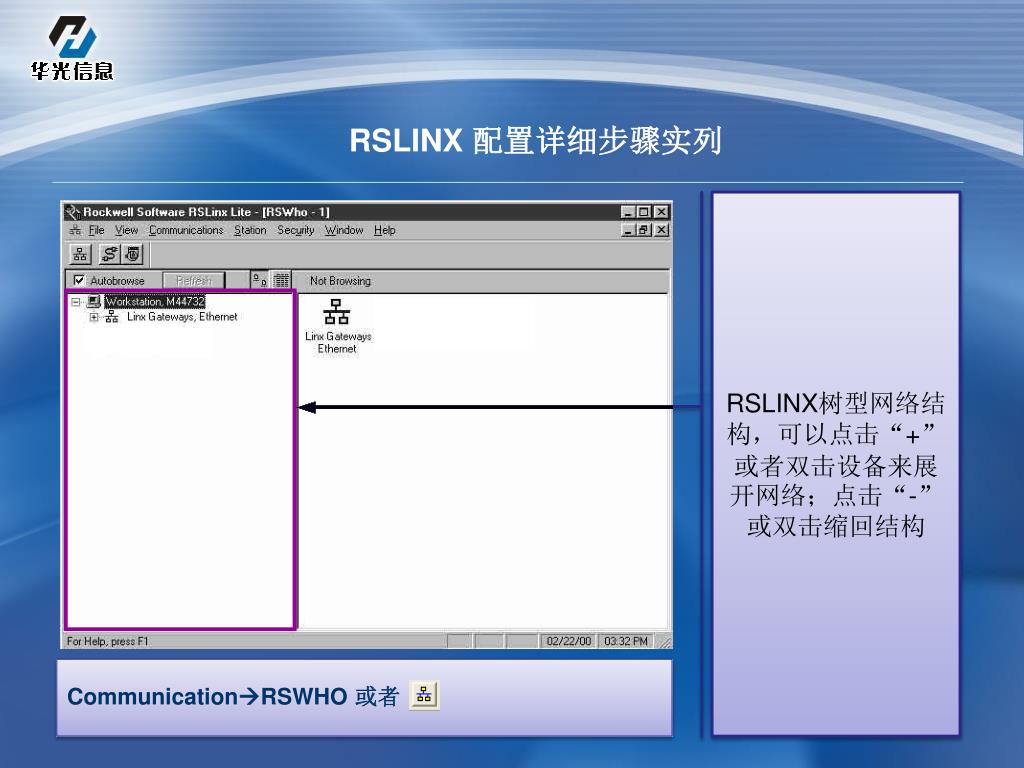Open the Station menu
This screenshot has width=1024, height=768.
tap(250, 230)
